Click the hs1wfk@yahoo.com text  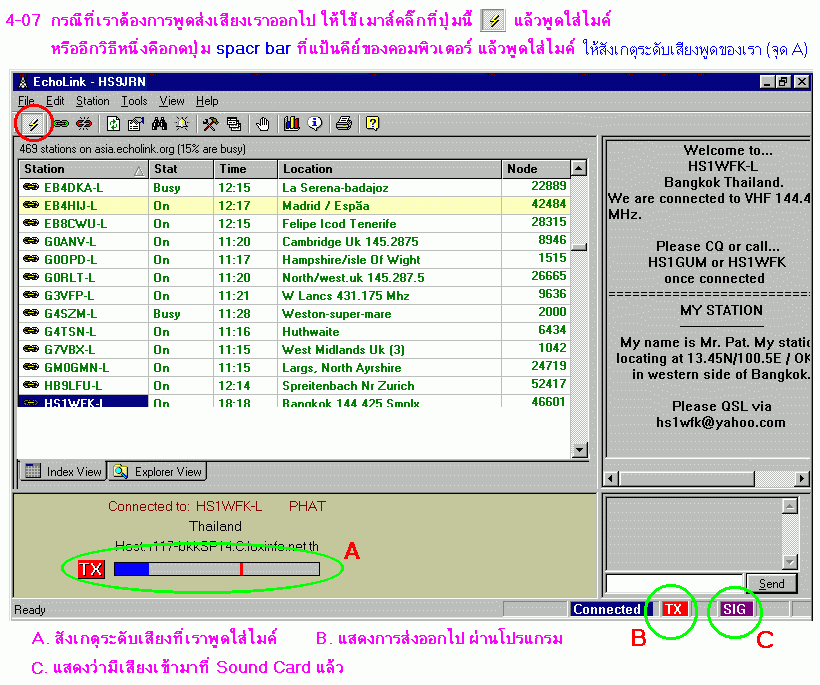click(721, 423)
